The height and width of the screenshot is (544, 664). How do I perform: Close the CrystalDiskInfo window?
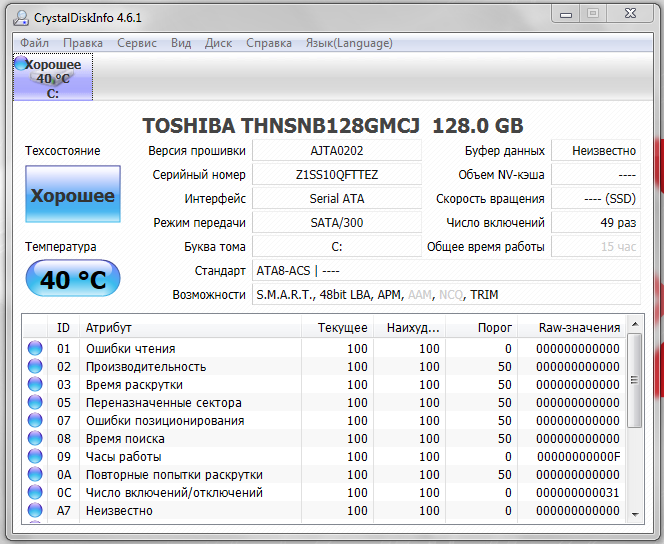coord(631,14)
